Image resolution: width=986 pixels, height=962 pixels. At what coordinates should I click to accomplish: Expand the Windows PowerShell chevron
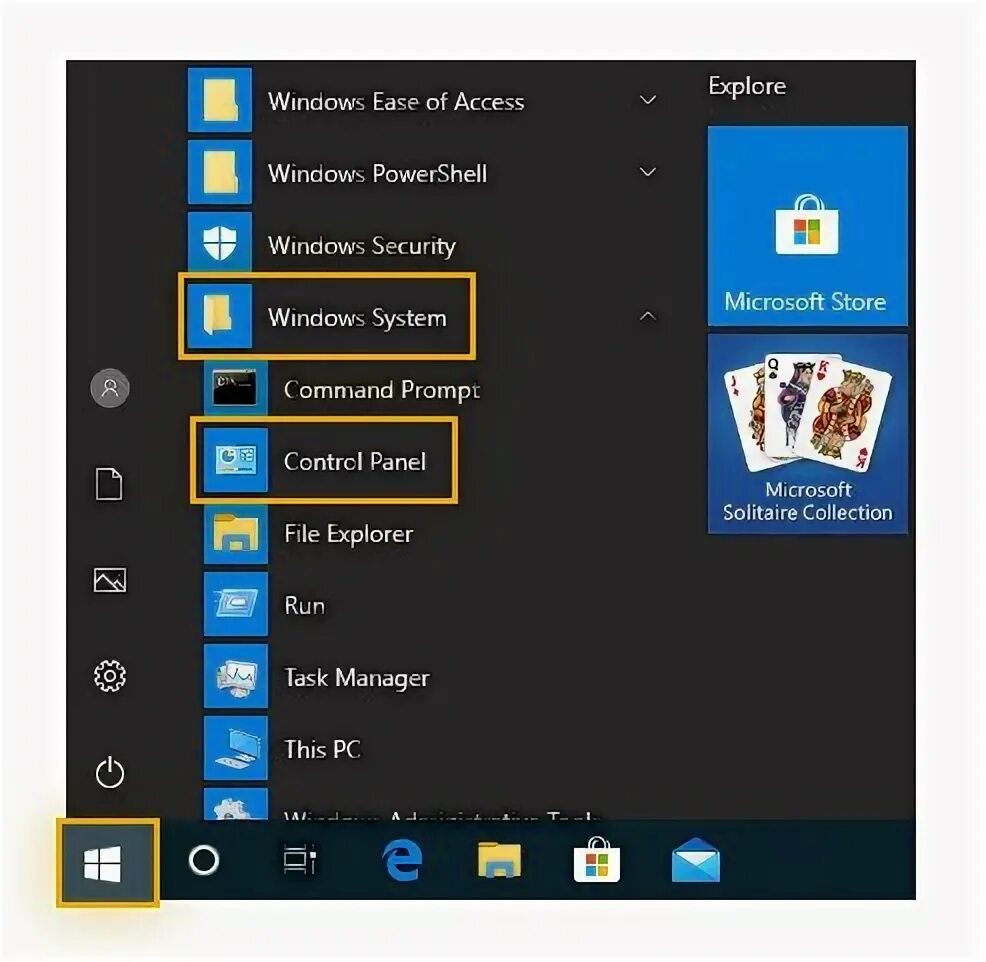coord(648,172)
